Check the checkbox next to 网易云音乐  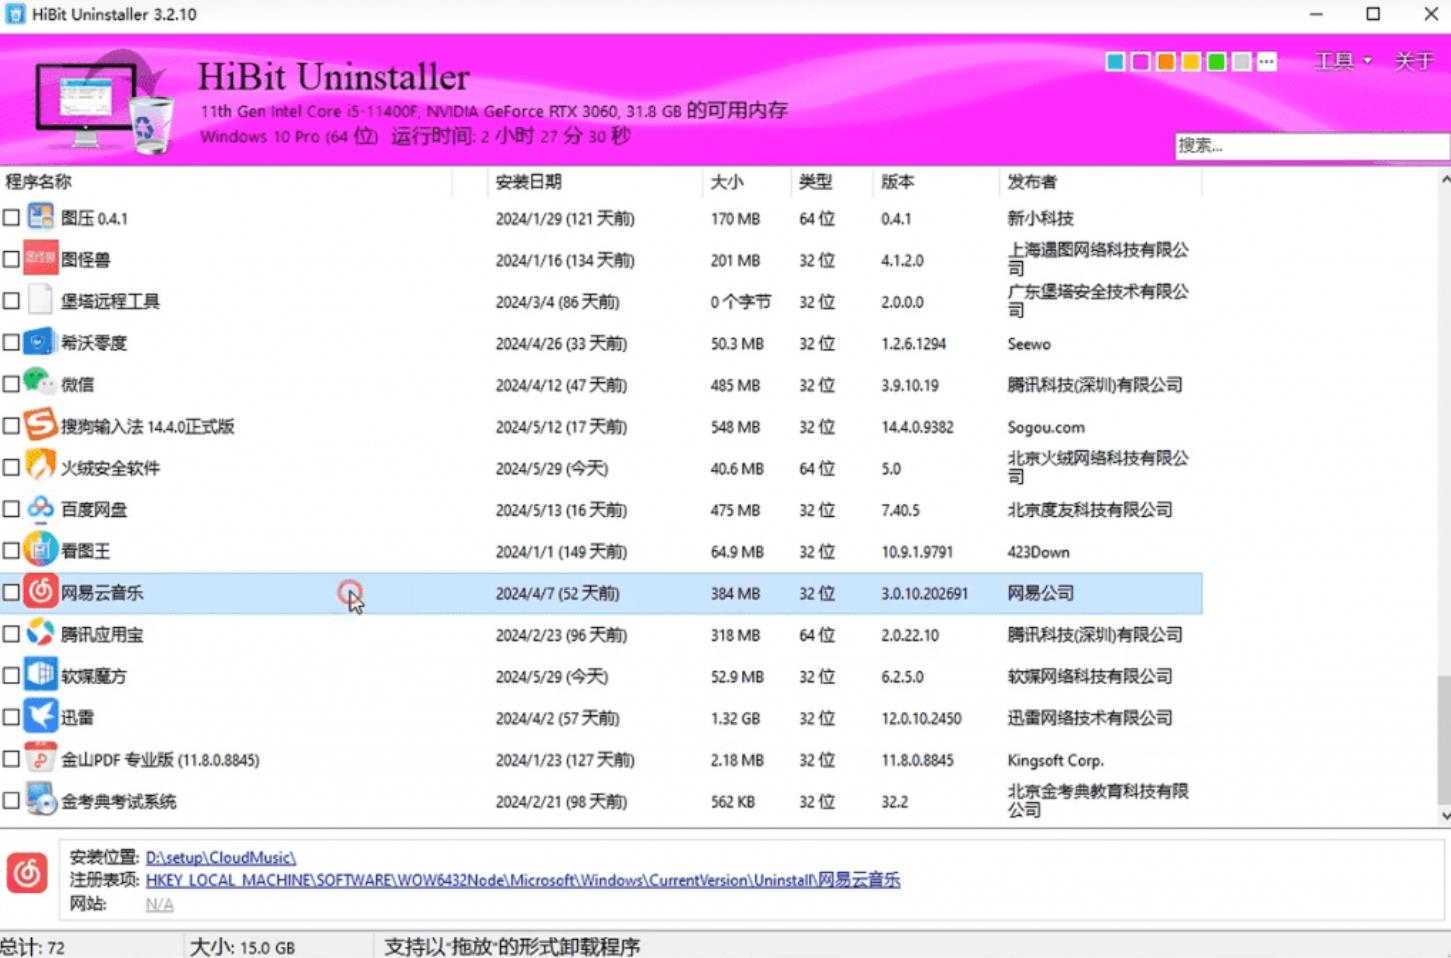point(12,592)
